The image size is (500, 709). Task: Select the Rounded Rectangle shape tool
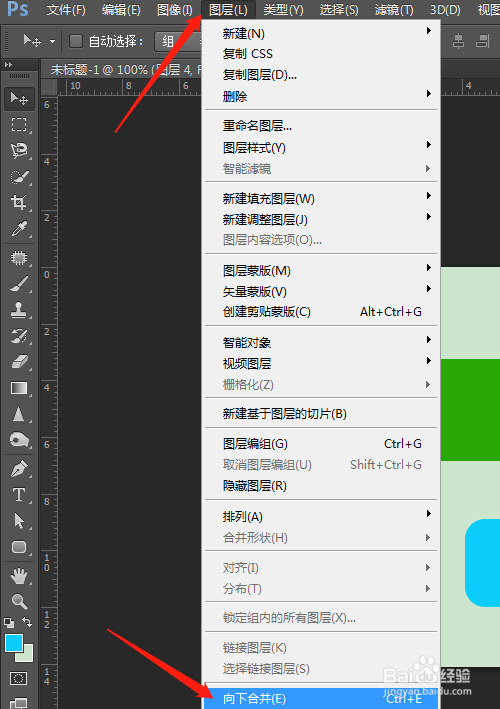pos(19,547)
